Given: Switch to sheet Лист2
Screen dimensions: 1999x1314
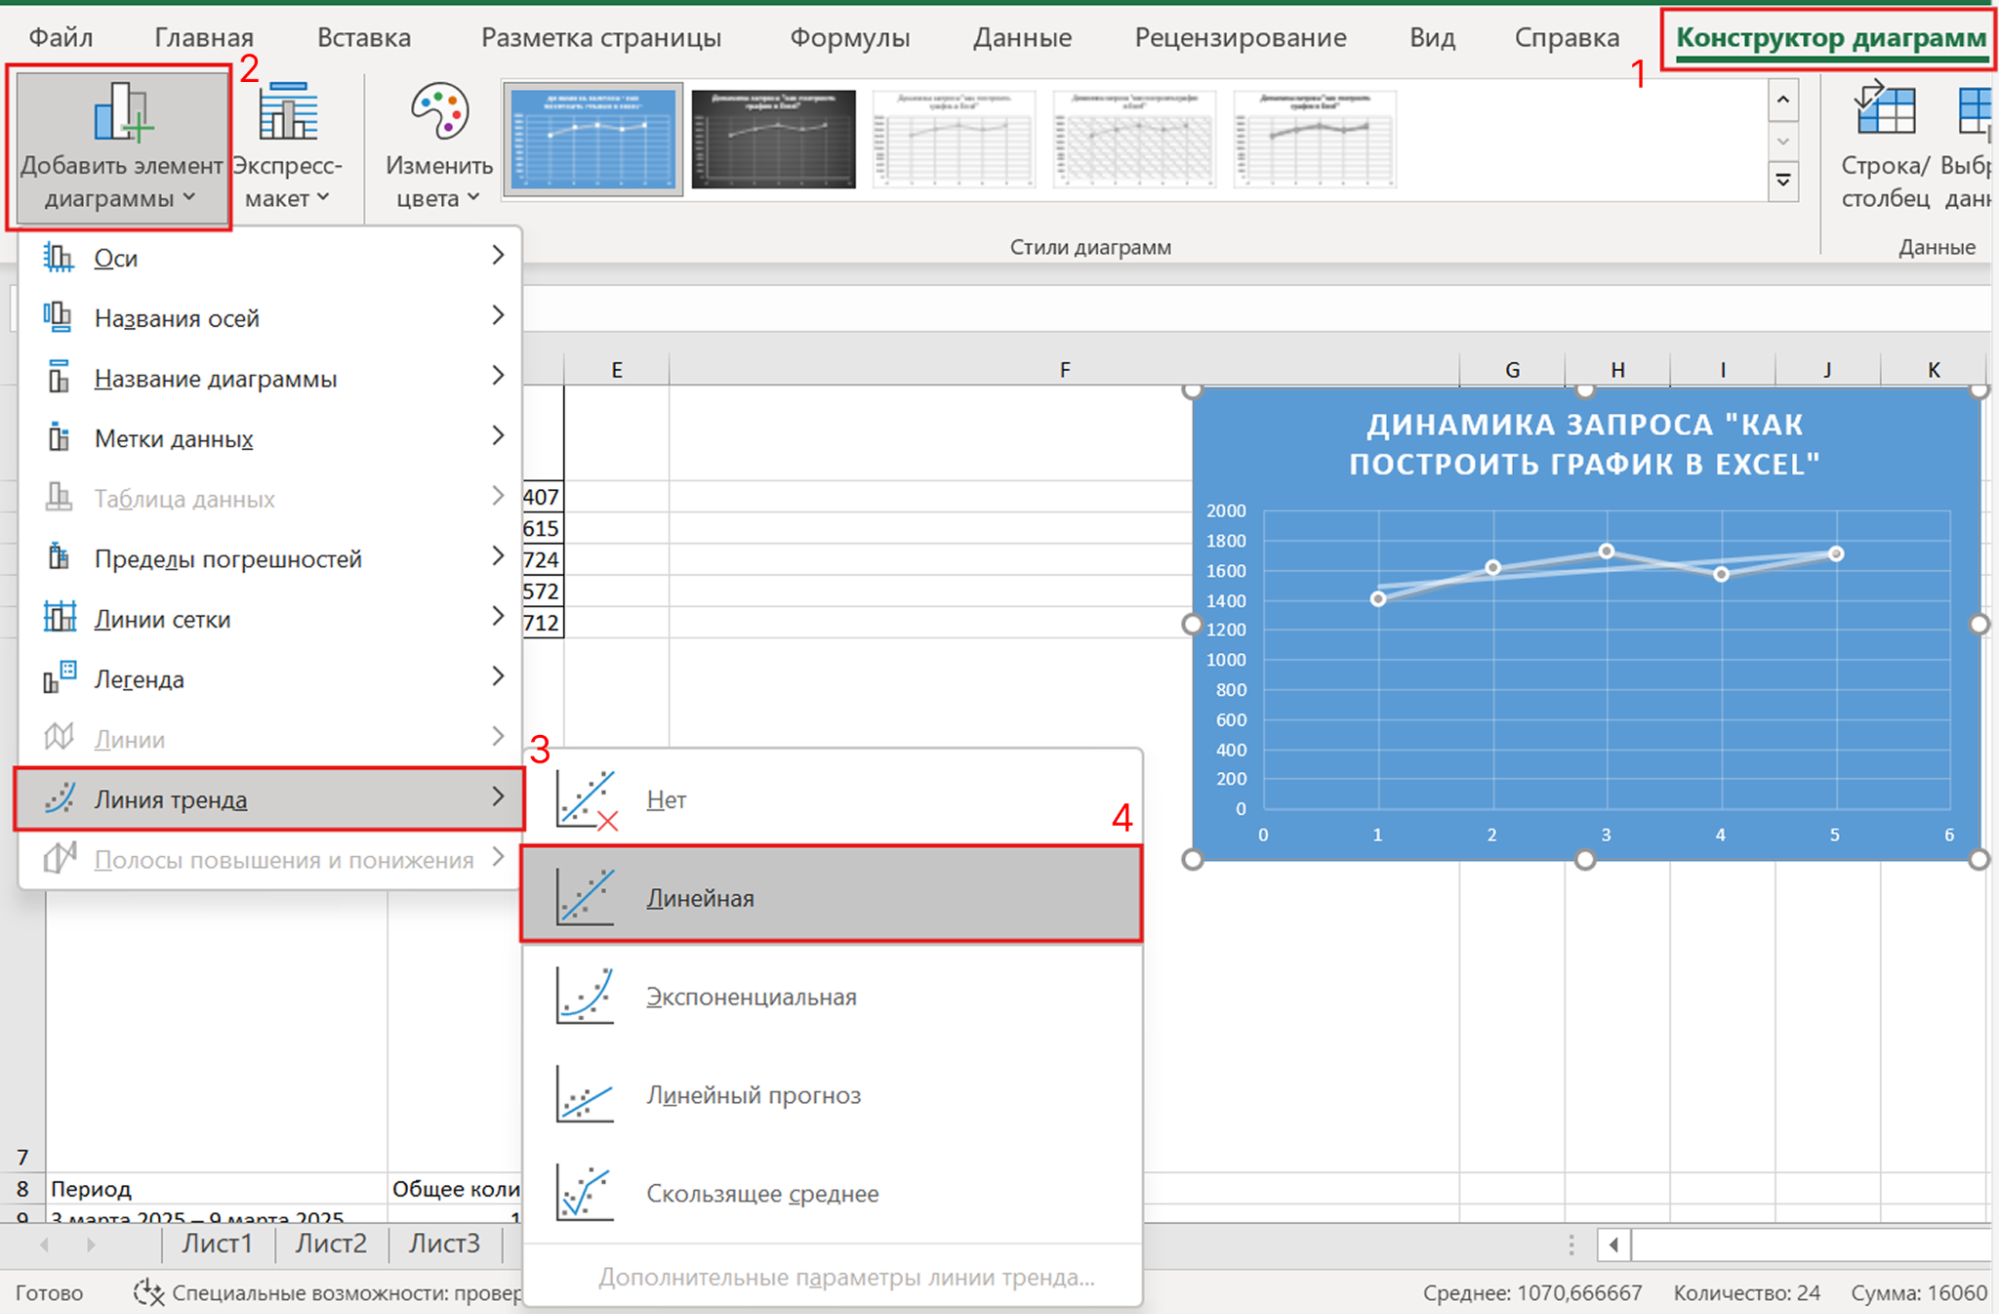Looking at the screenshot, I should coord(331,1243).
